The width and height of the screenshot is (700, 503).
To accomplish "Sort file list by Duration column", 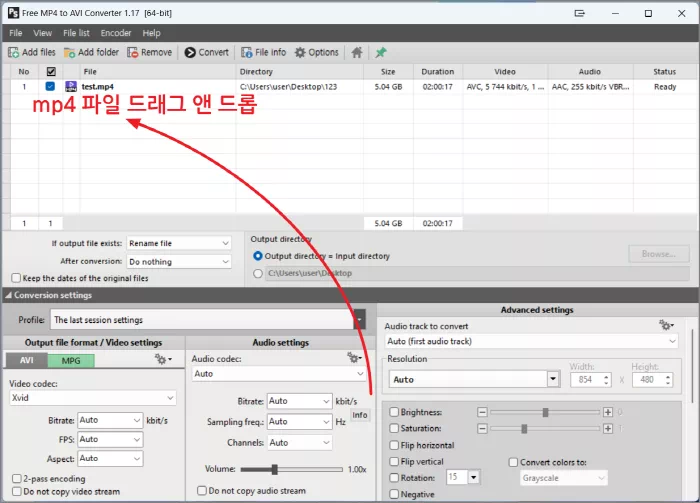I will point(438,71).
